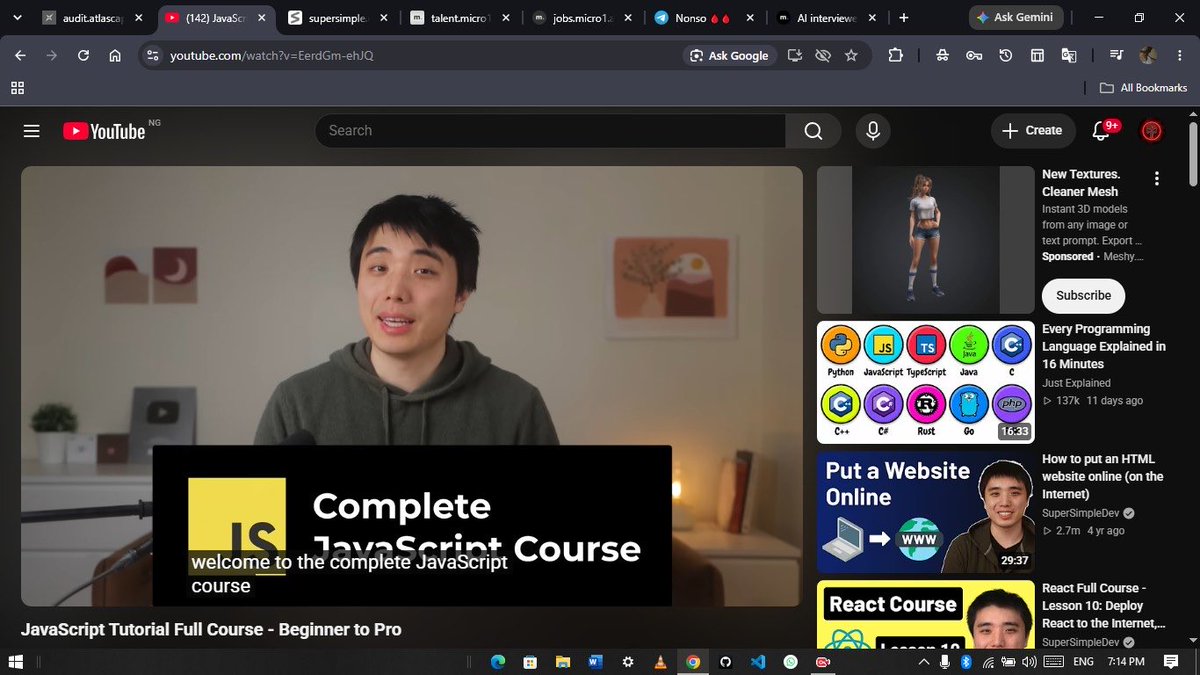Viewport: 1200px width, 675px height.
Task: Click the main video player to pause
Action: [x=412, y=386]
